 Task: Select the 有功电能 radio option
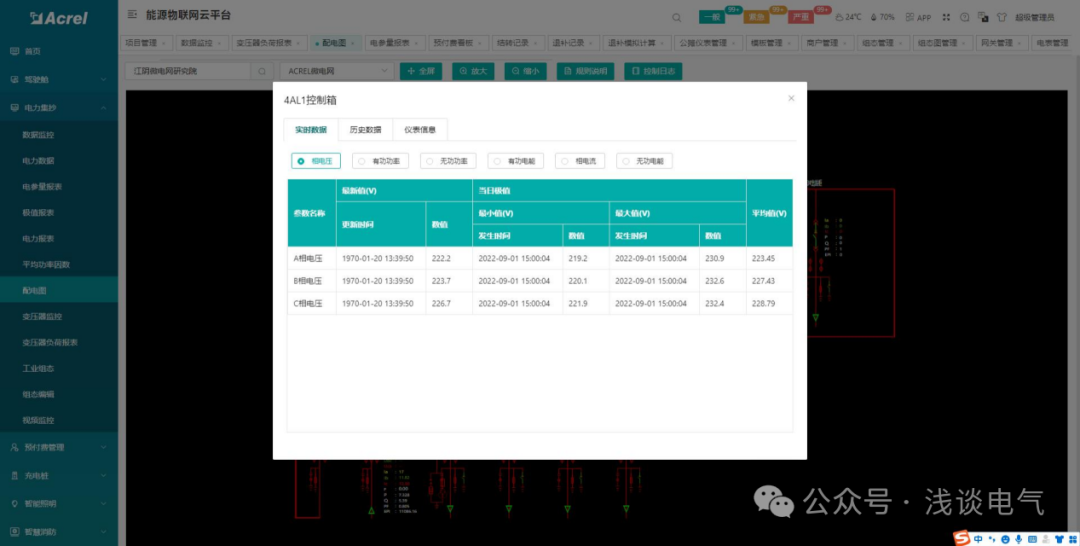(516, 161)
